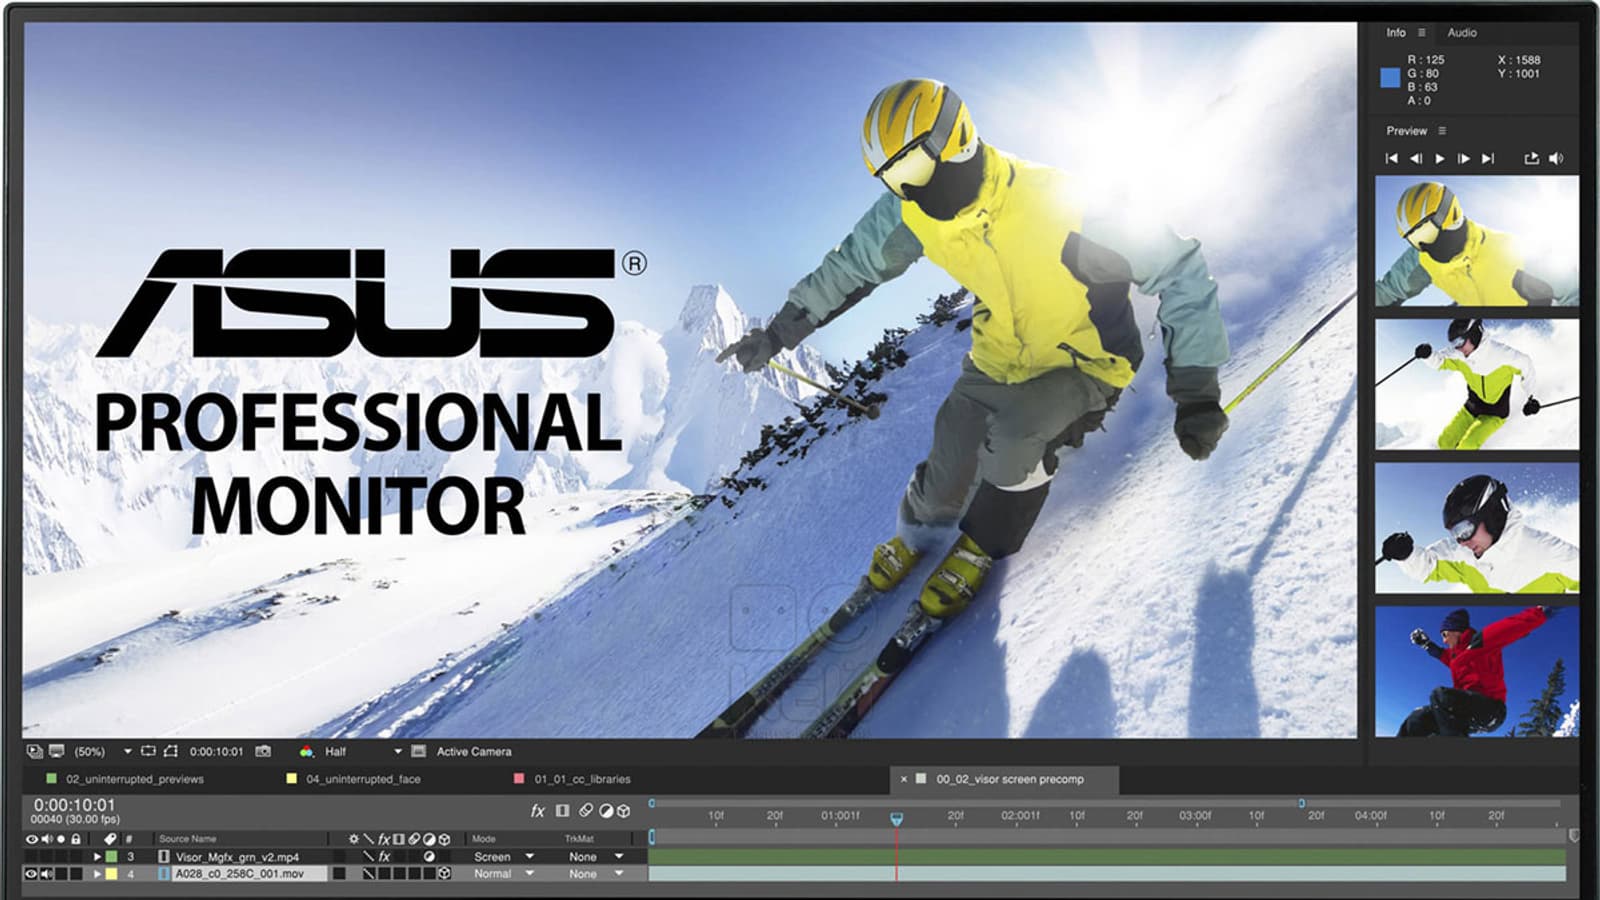Click the Source Name column header
Image resolution: width=1600 pixels, height=900 pixels.
pyautogui.click(x=187, y=839)
